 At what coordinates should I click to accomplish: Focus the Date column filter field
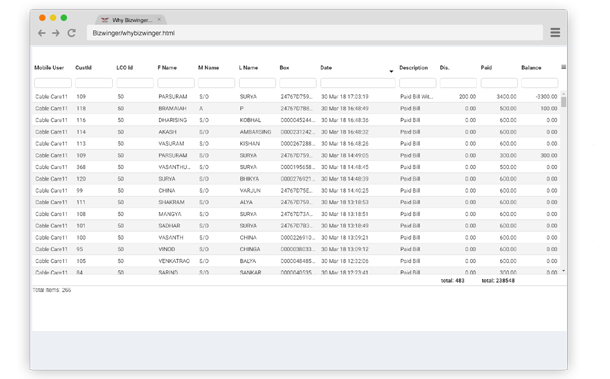(358, 83)
